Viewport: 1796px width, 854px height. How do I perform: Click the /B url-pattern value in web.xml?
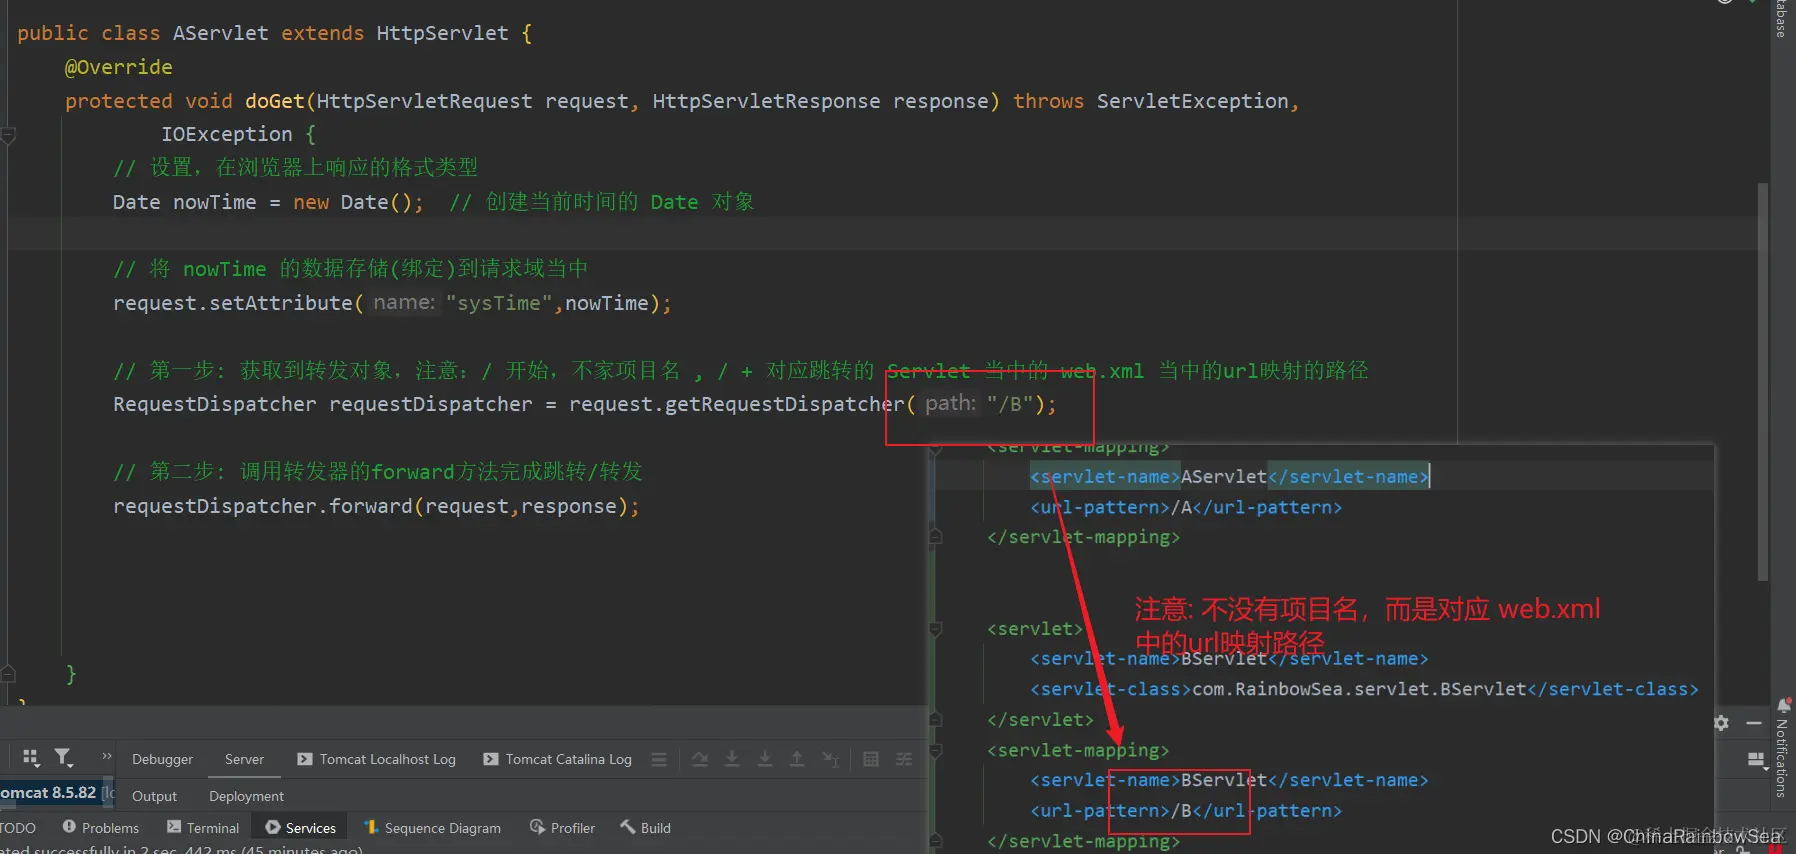point(1182,811)
